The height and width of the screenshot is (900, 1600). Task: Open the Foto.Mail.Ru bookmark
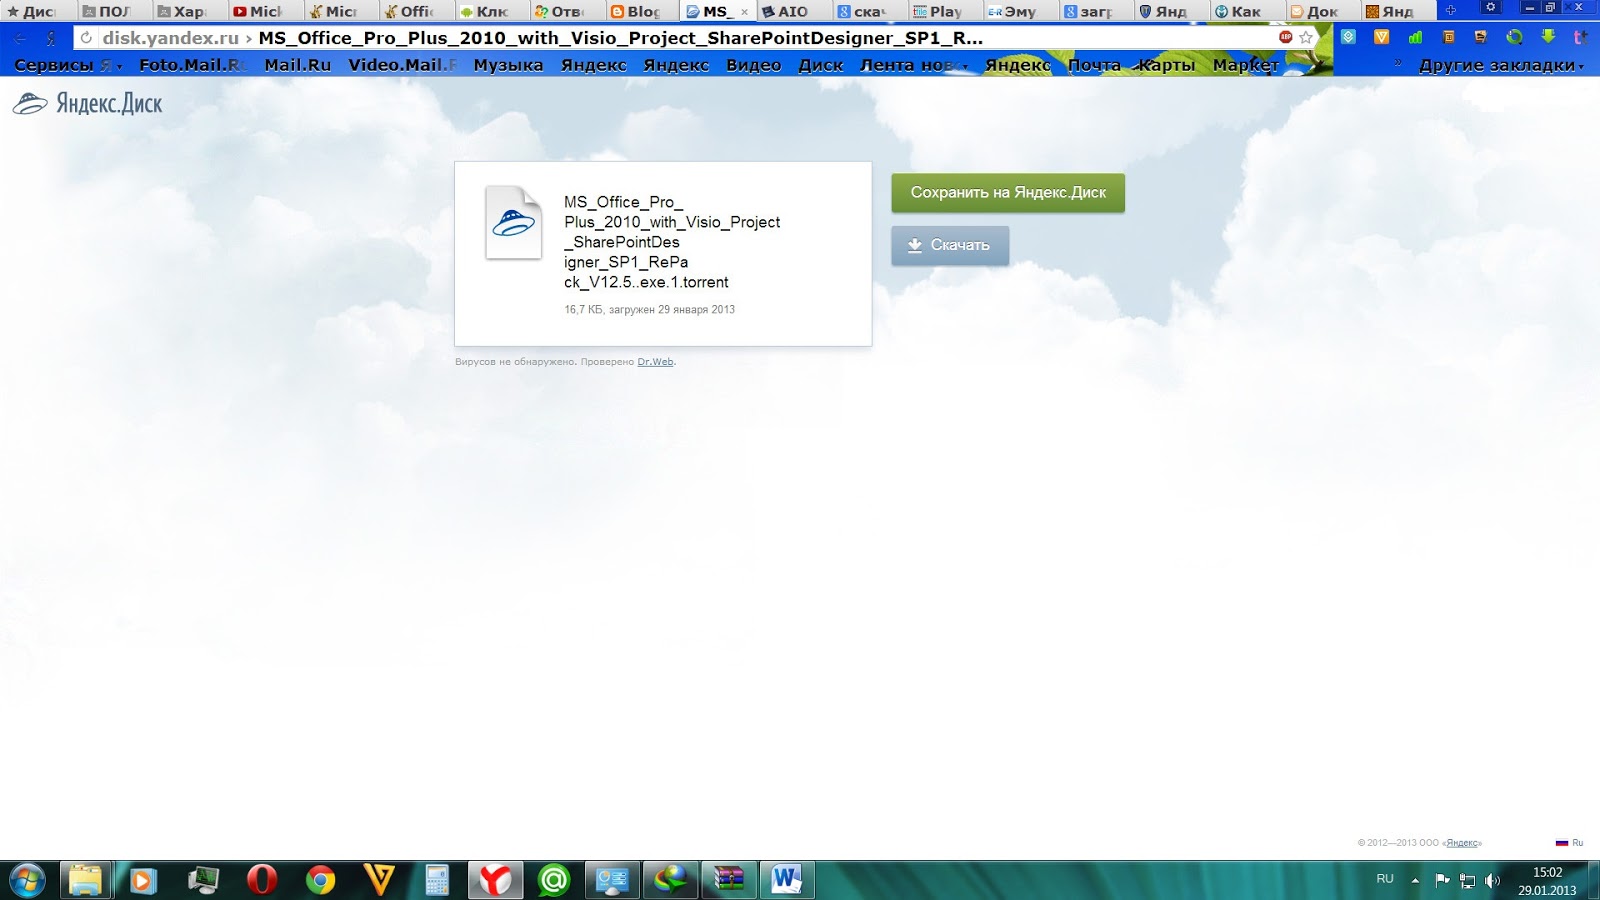coord(191,65)
